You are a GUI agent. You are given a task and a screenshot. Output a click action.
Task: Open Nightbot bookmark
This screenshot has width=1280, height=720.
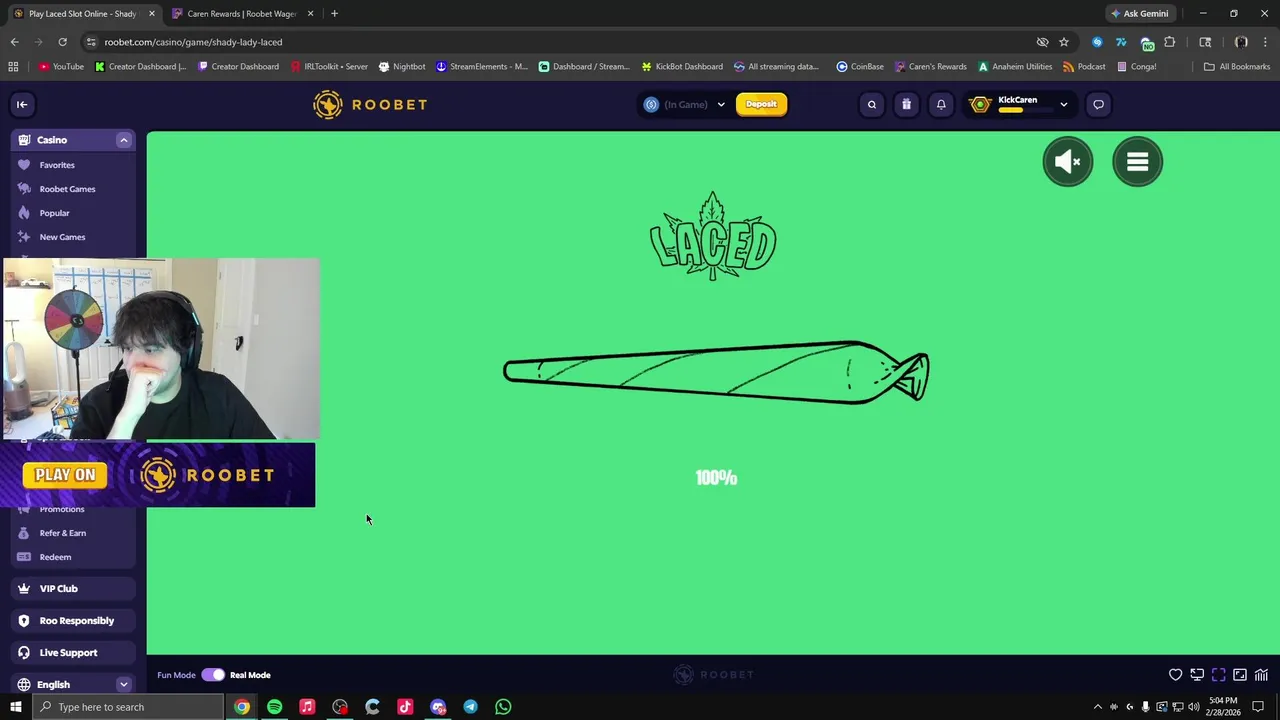pos(402,67)
